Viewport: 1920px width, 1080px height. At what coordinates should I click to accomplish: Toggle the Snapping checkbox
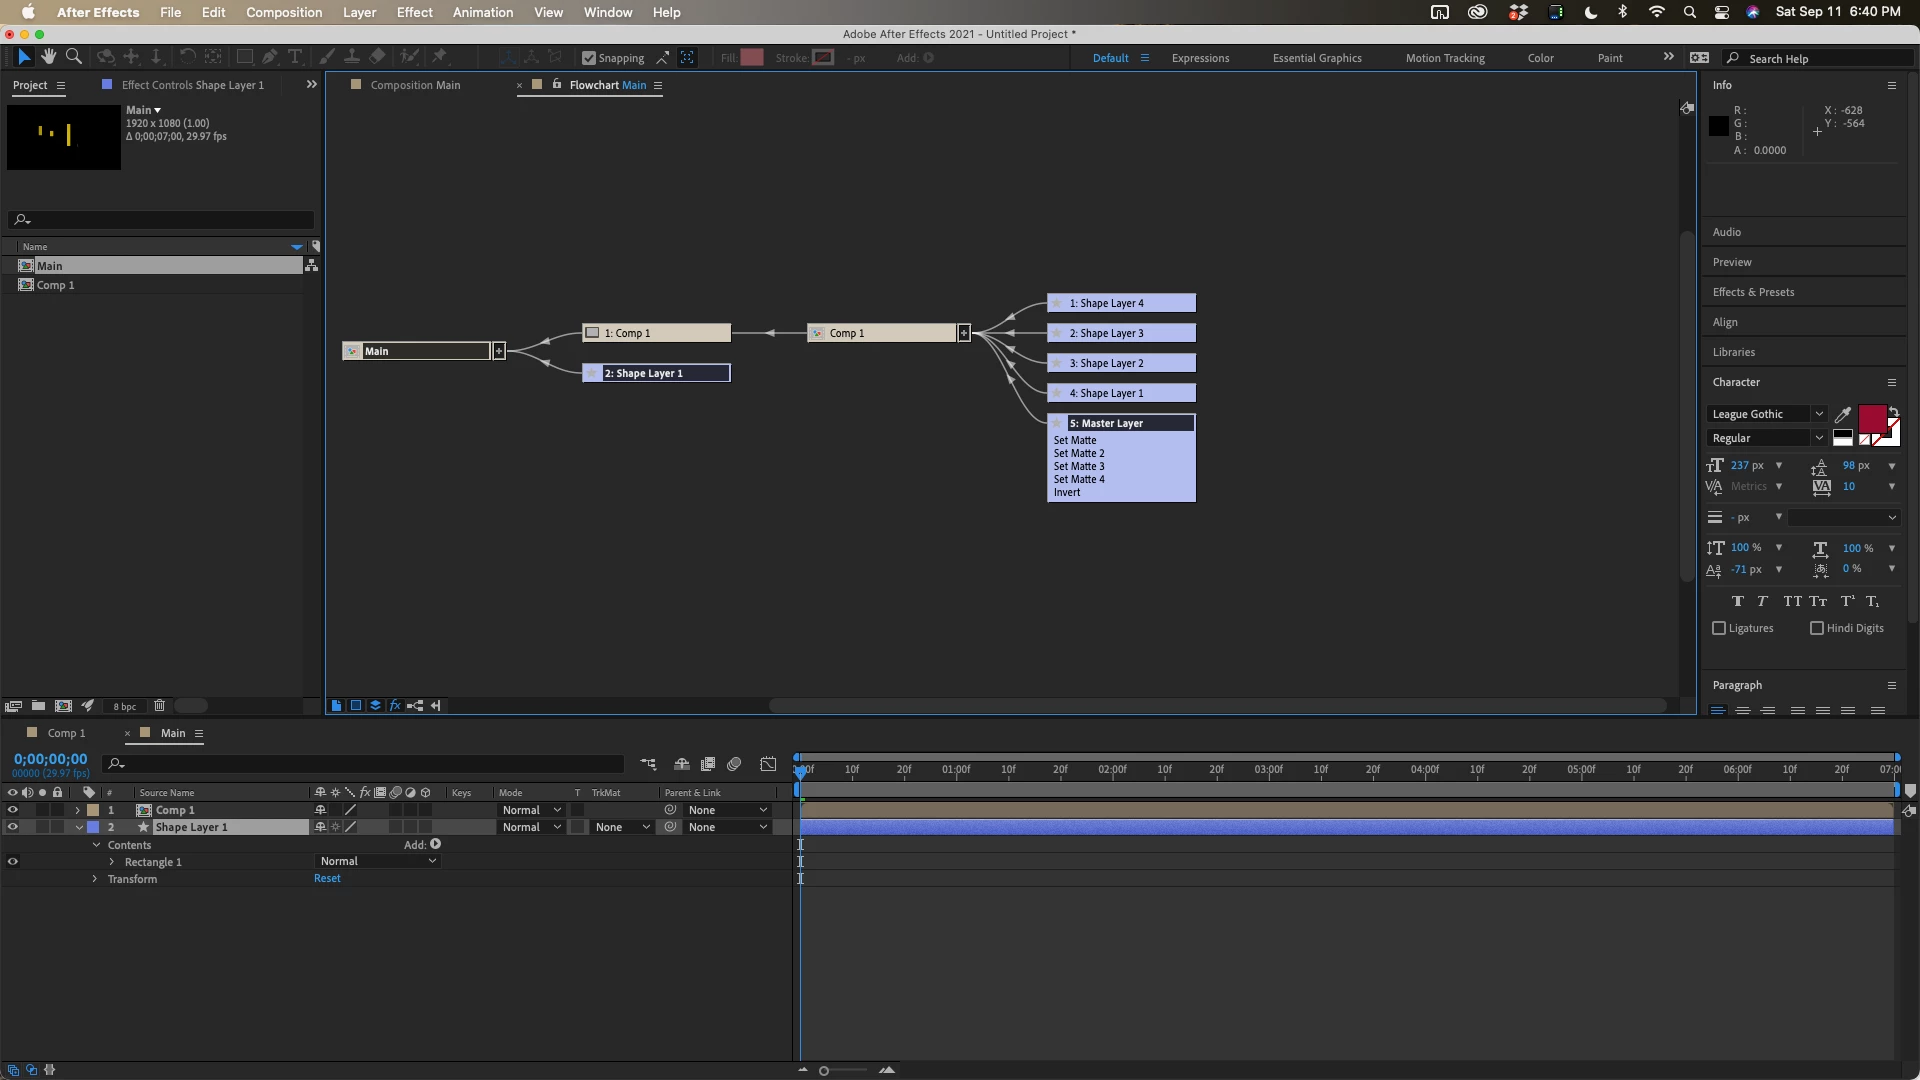click(589, 58)
